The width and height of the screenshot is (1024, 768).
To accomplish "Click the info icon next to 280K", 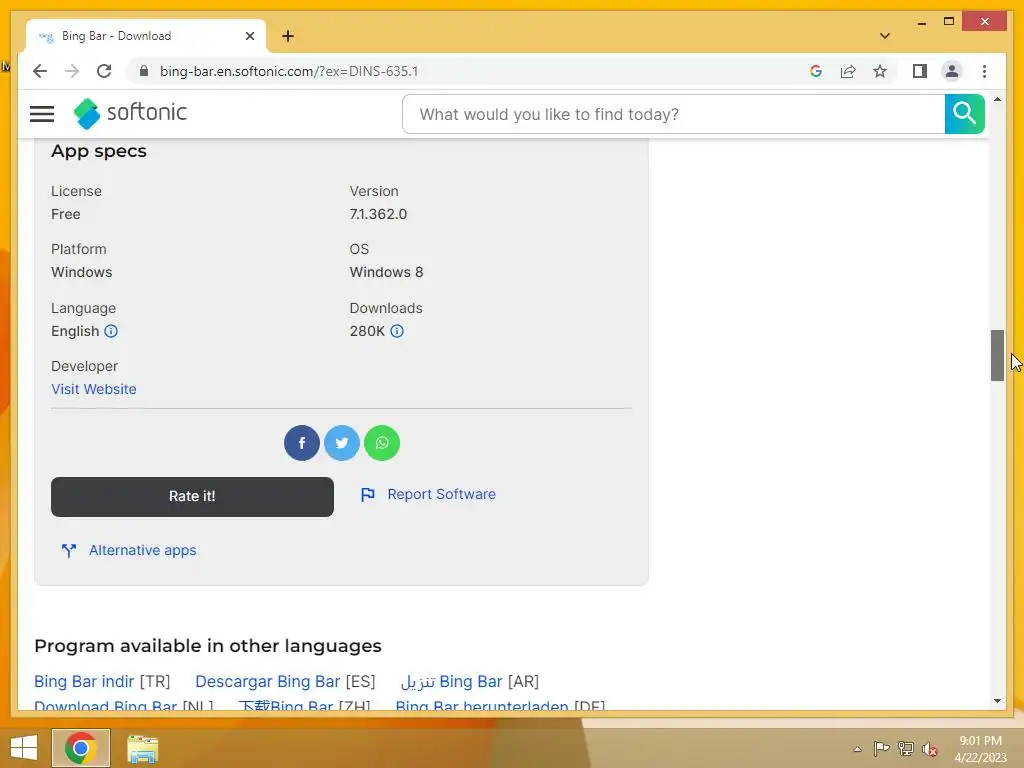I will point(396,331).
